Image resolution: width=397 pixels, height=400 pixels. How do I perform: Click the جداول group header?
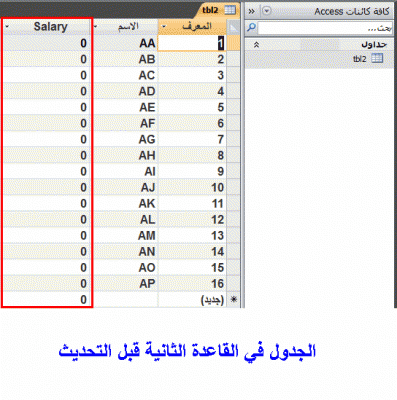point(319,44)
